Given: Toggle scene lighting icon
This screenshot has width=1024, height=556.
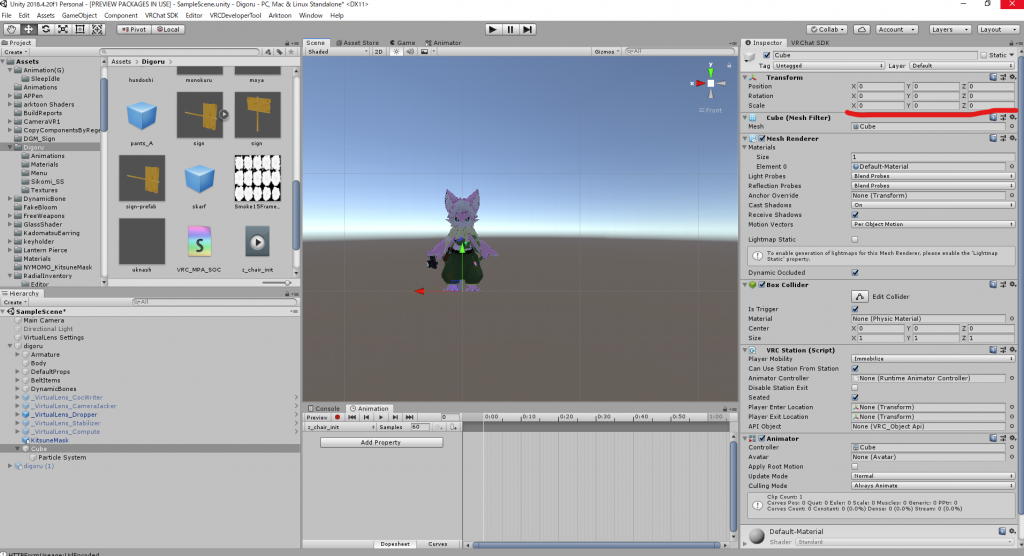Looking at the screenshot, I should pyautogui.click(x=396, y=52).
